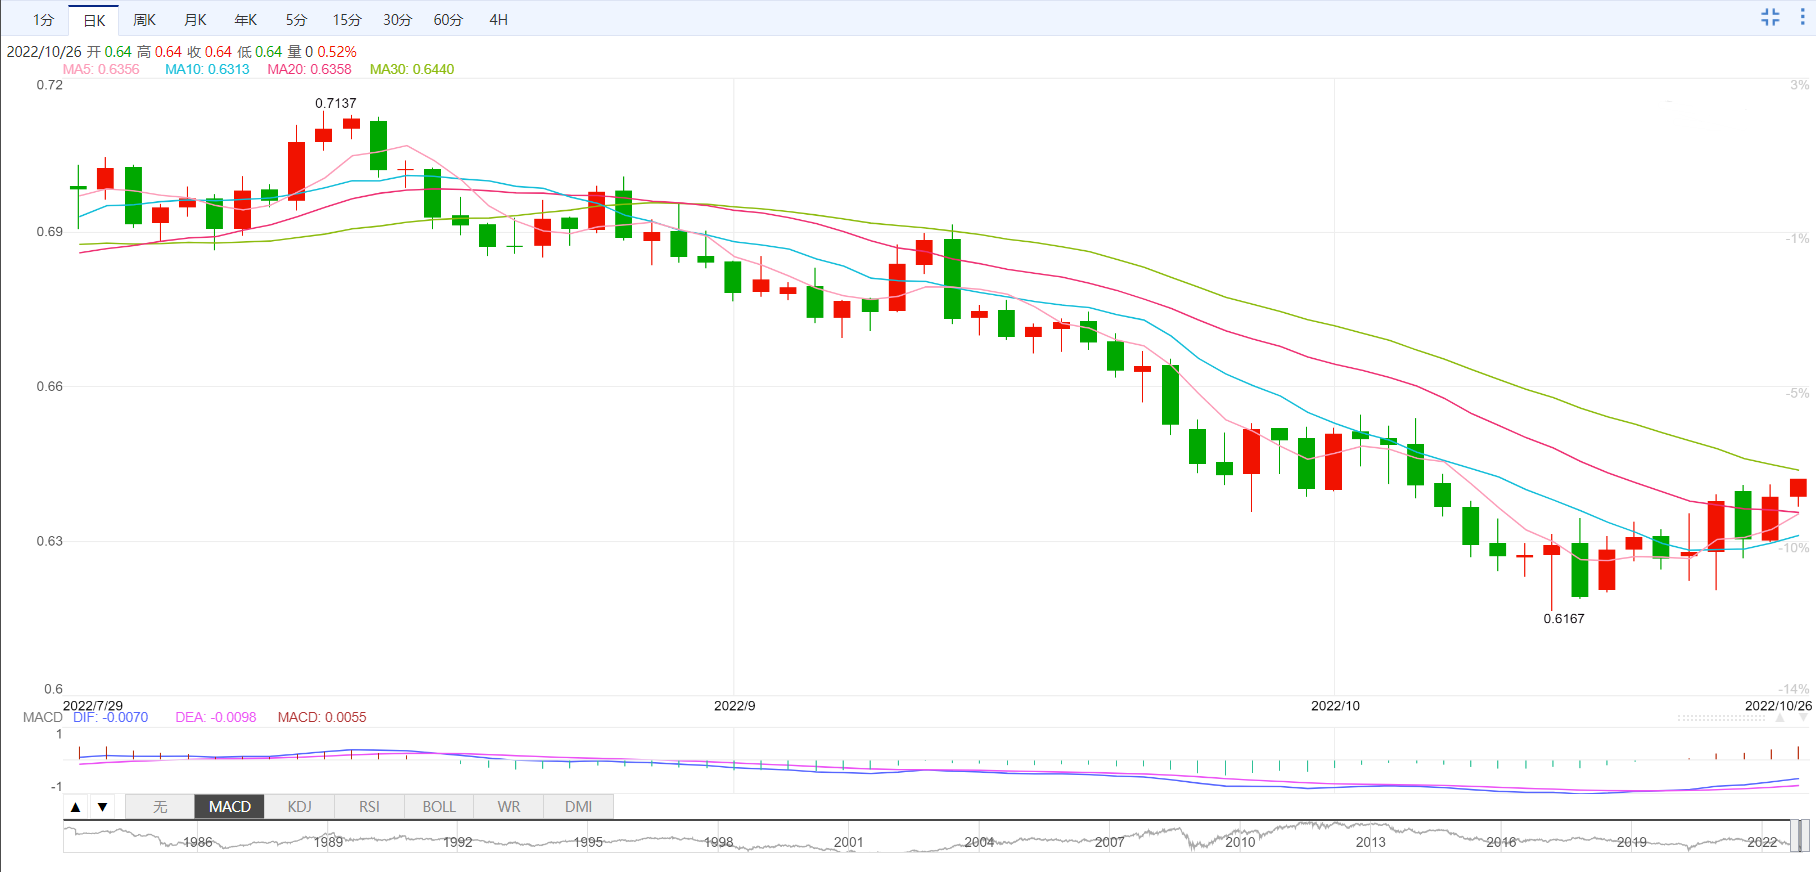
Task: Select the 日K daily candlestick tab
Action: [x=94, y=20]
